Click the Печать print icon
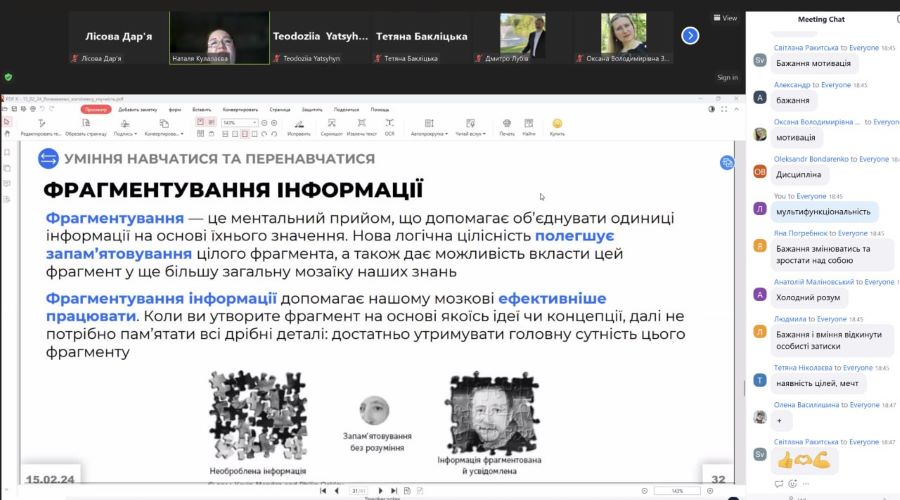 pyautogui.click(x=507, y=126)
